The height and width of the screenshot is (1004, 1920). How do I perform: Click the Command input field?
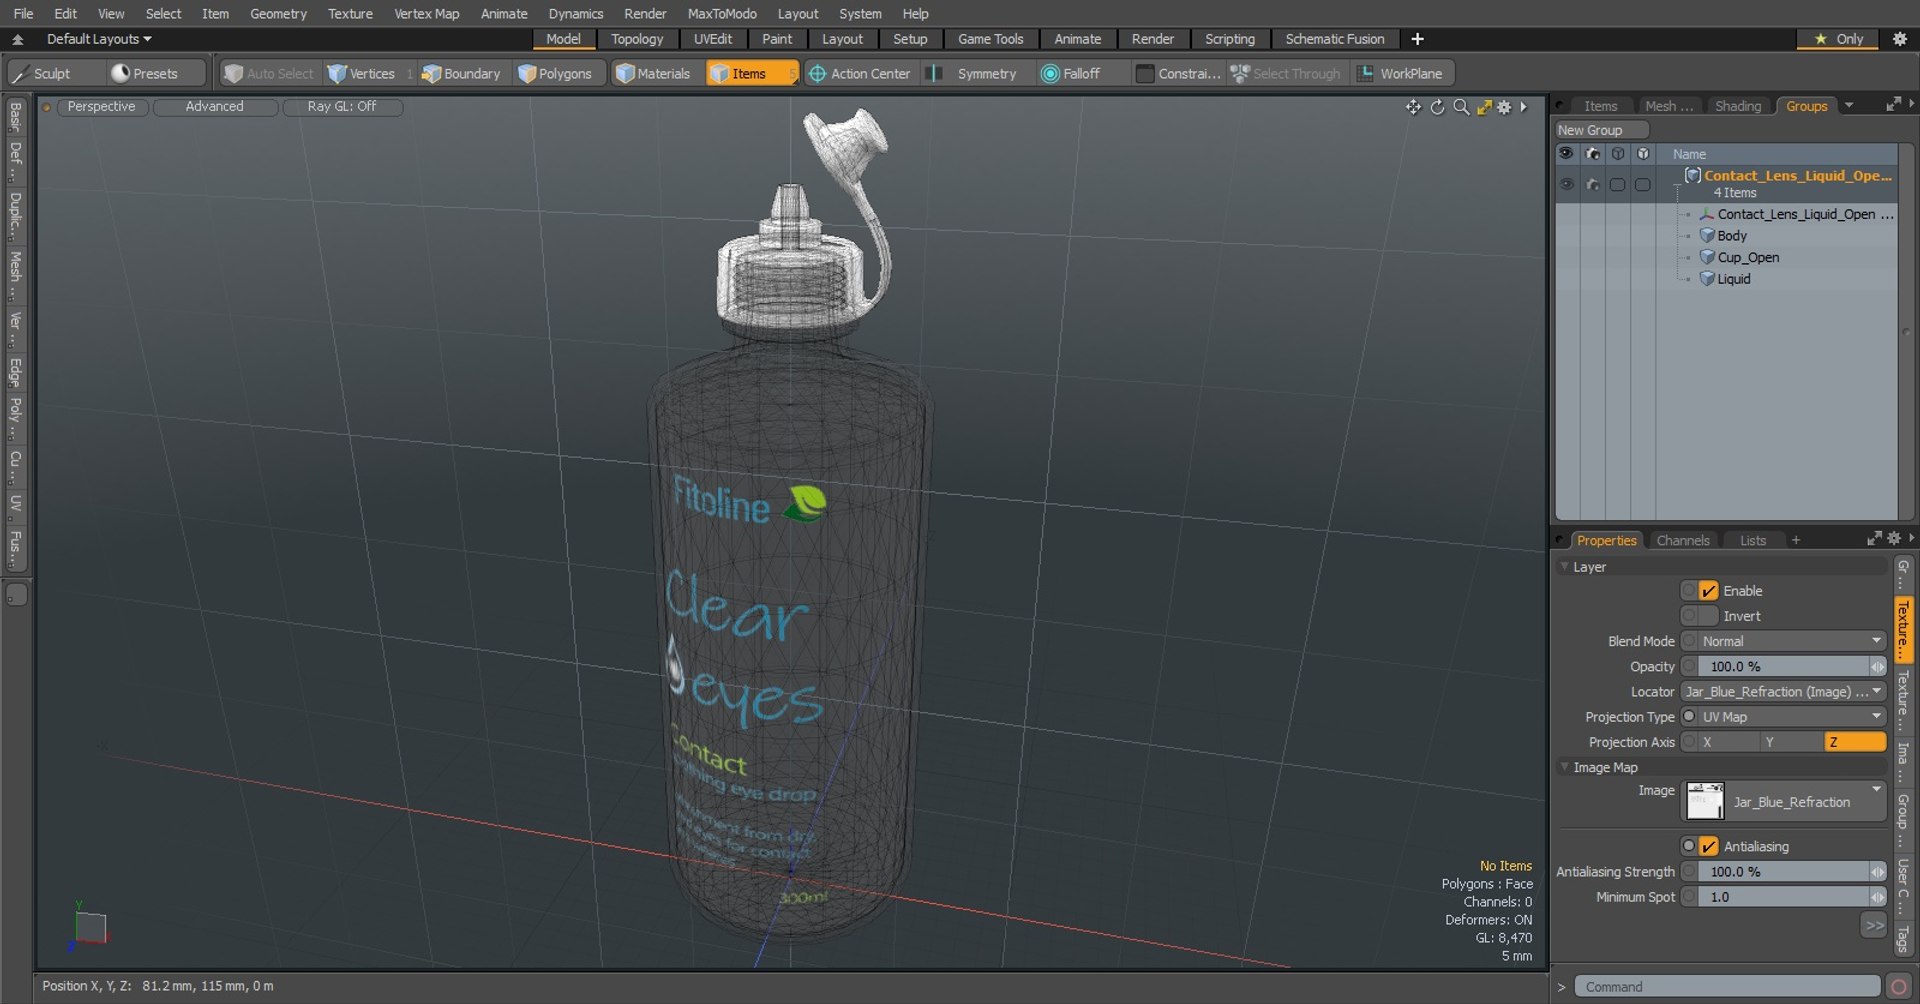(1727, 987)
